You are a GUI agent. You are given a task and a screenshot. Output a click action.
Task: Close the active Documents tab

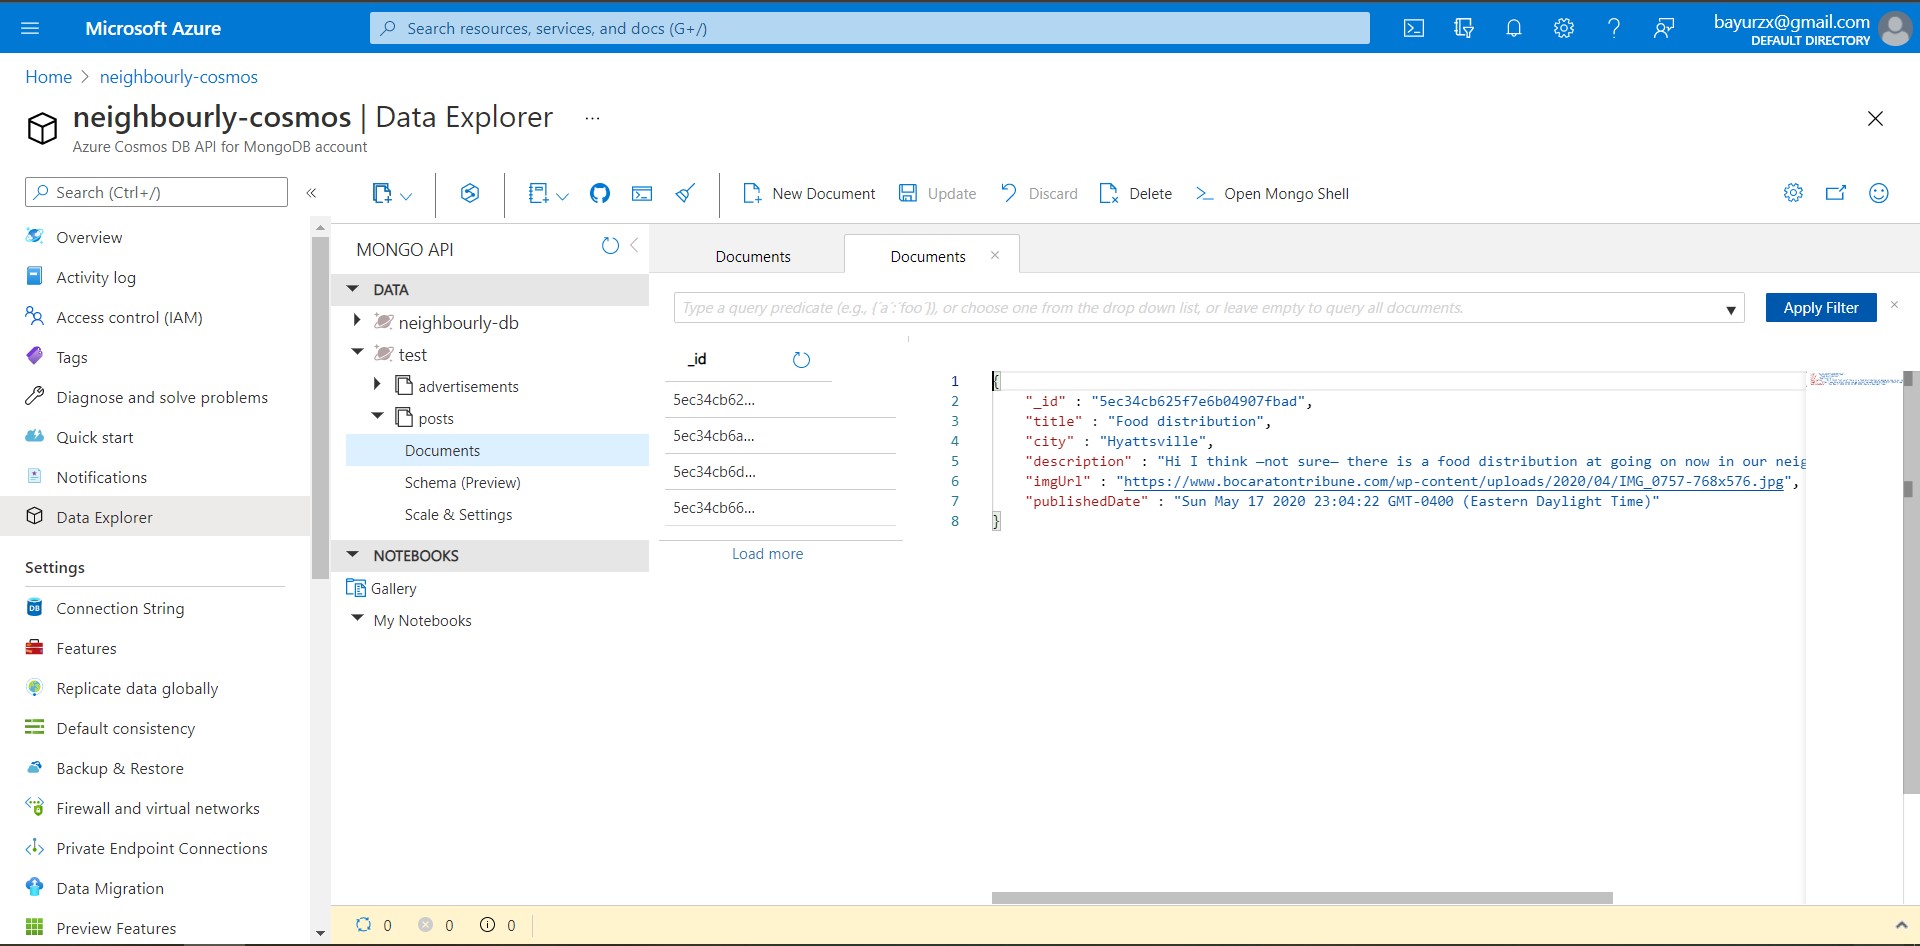click(995, 255)
